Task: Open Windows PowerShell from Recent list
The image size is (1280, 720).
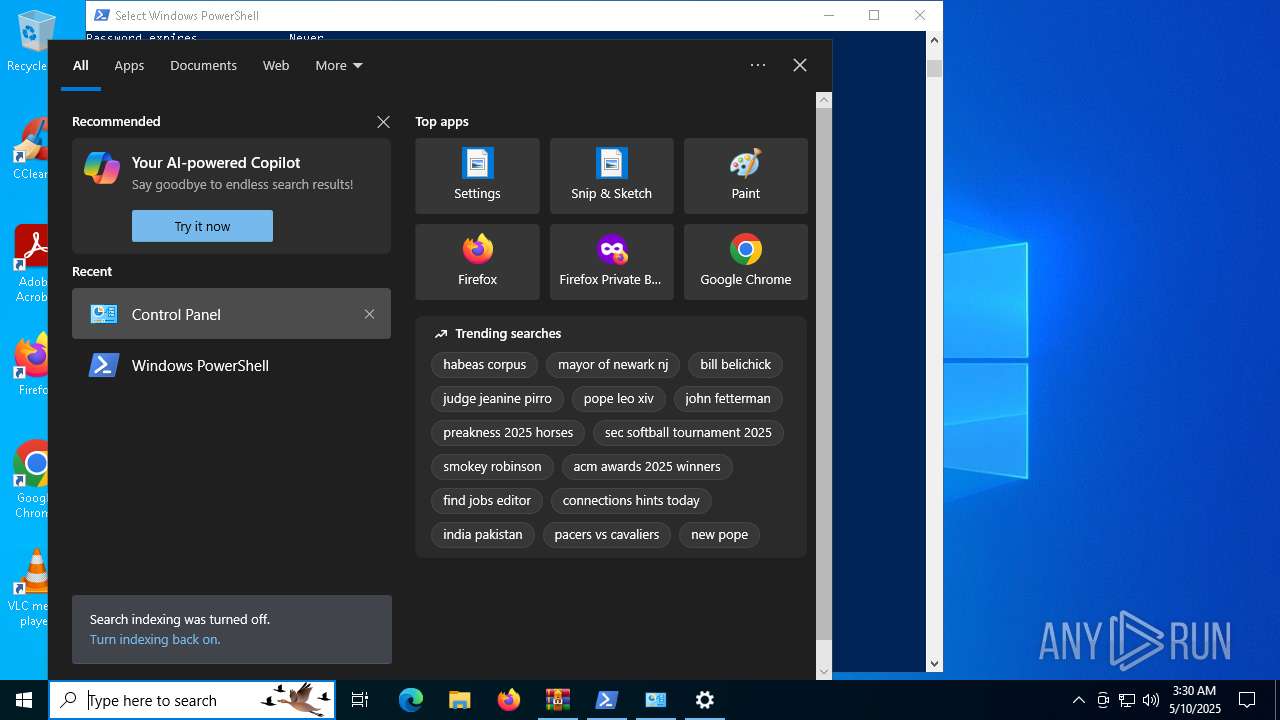Action: pos(231,365)
